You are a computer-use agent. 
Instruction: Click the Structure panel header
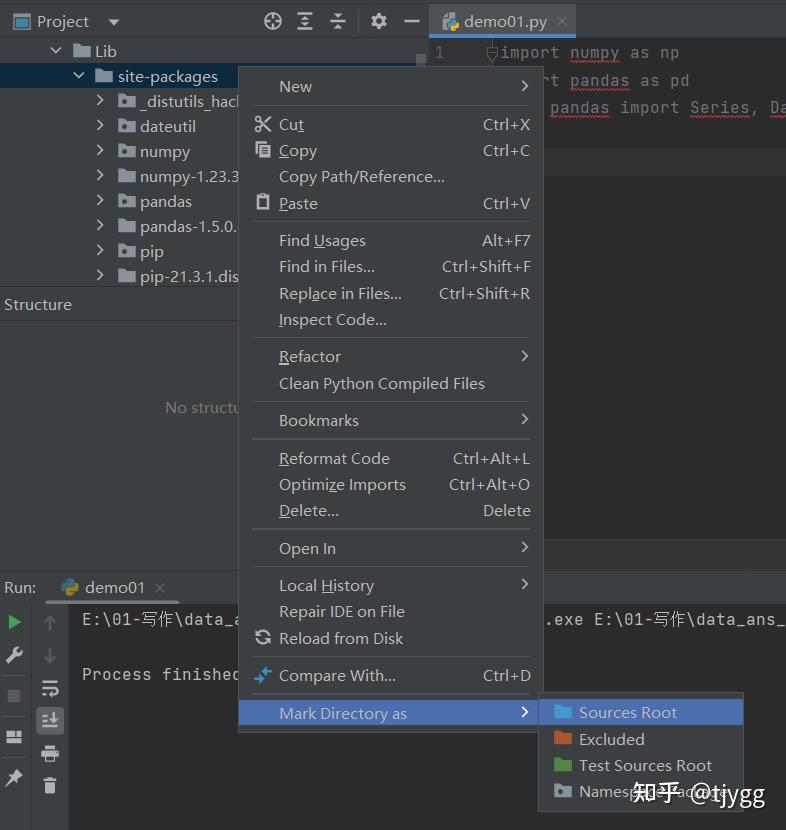(x=38, y=305)
